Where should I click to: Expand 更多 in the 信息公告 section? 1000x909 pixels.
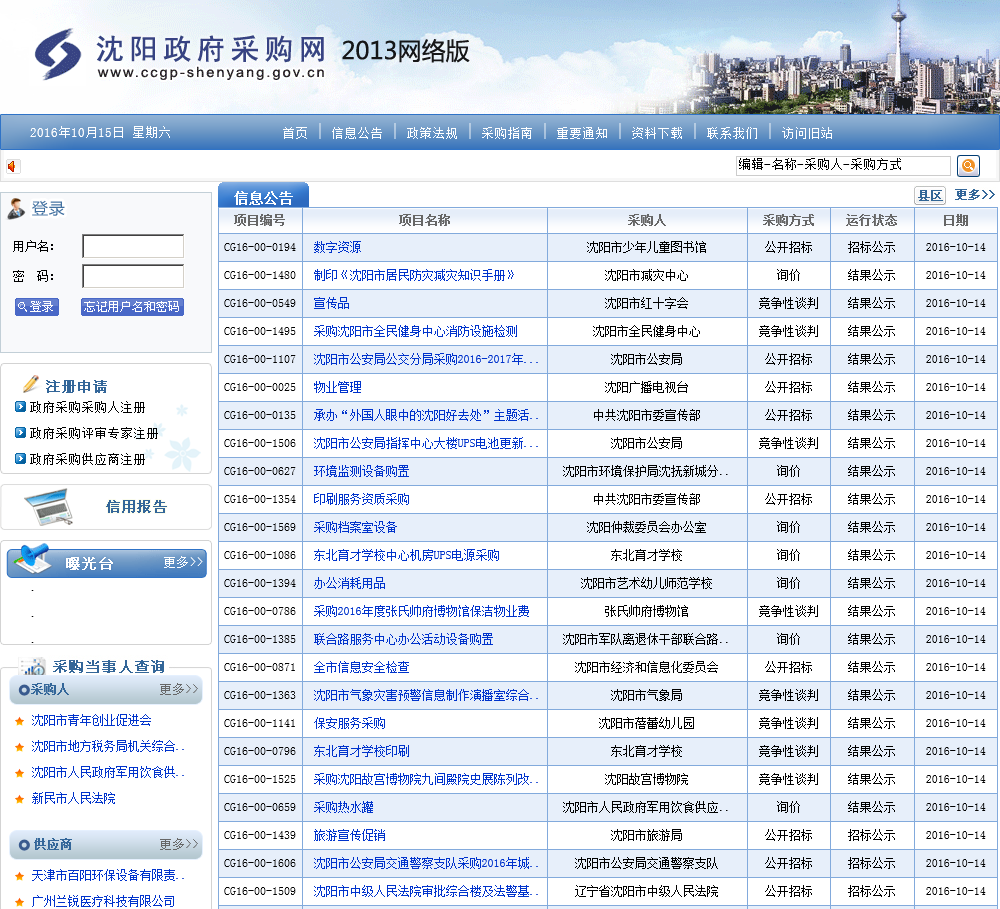[x=974, y=195]
